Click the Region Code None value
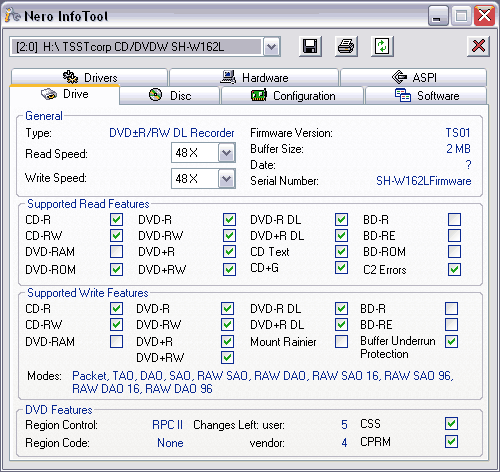This screenshot has height=472, width=500. point(170,443)
